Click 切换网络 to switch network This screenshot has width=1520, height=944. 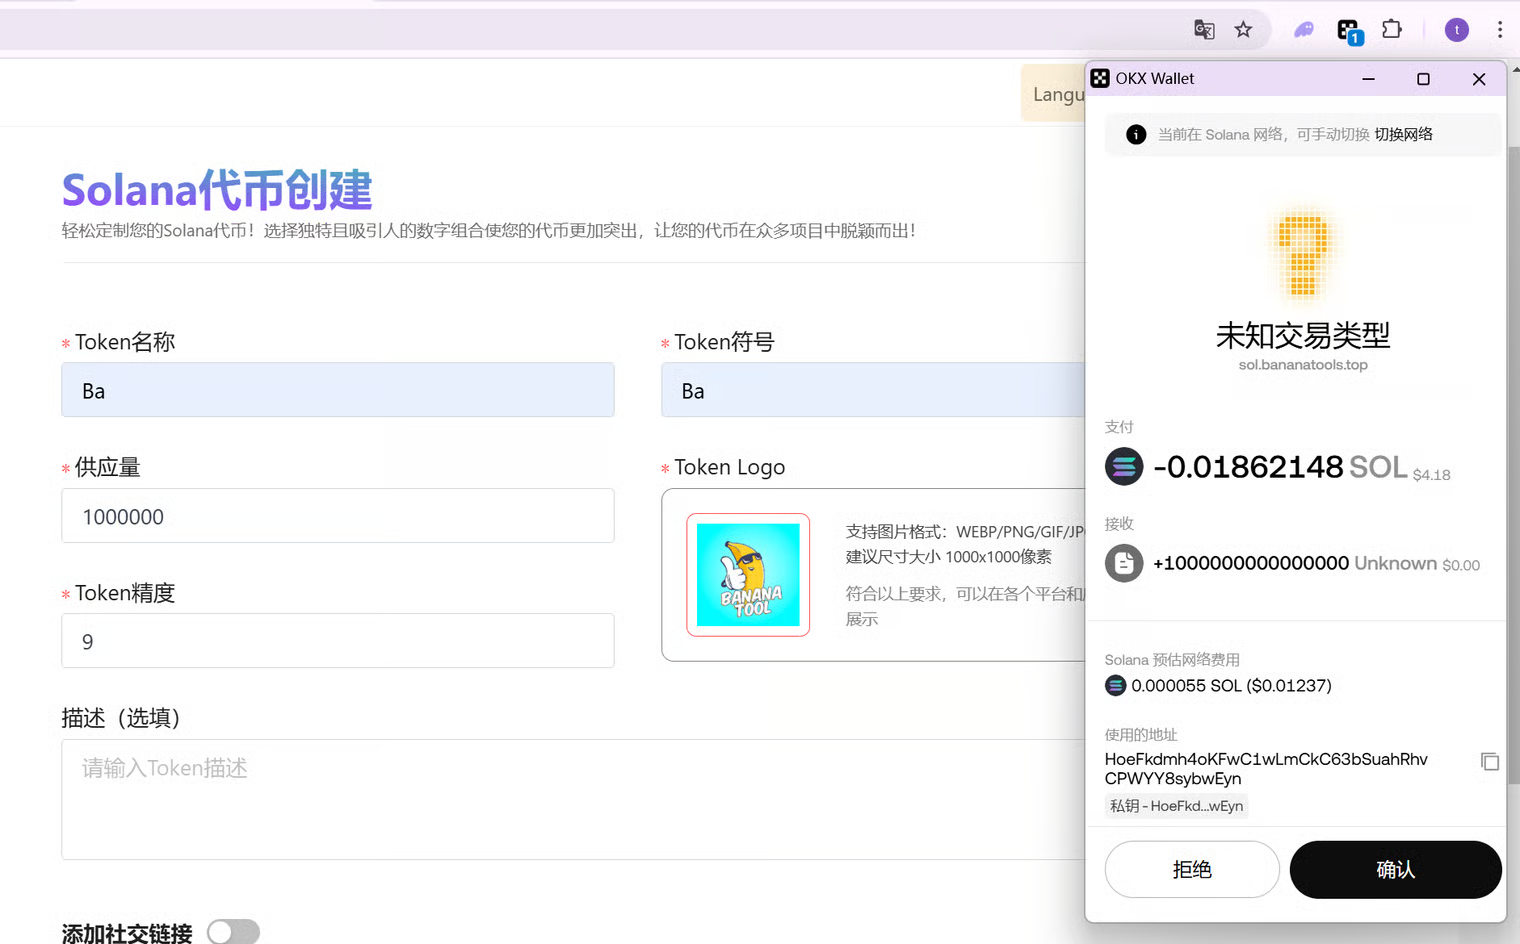click(1403, 134)
